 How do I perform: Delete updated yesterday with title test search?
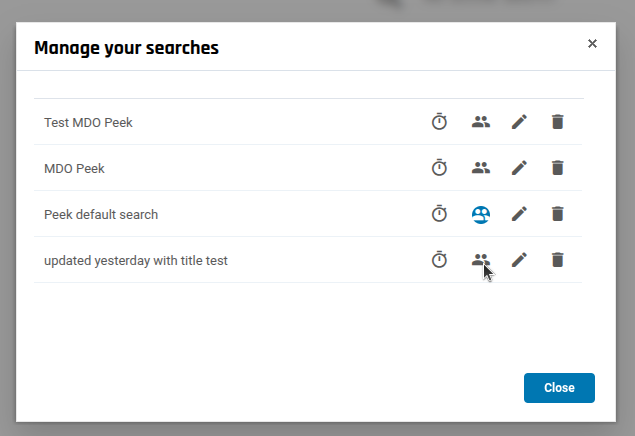pyautogui.click(x=558, y=260)
